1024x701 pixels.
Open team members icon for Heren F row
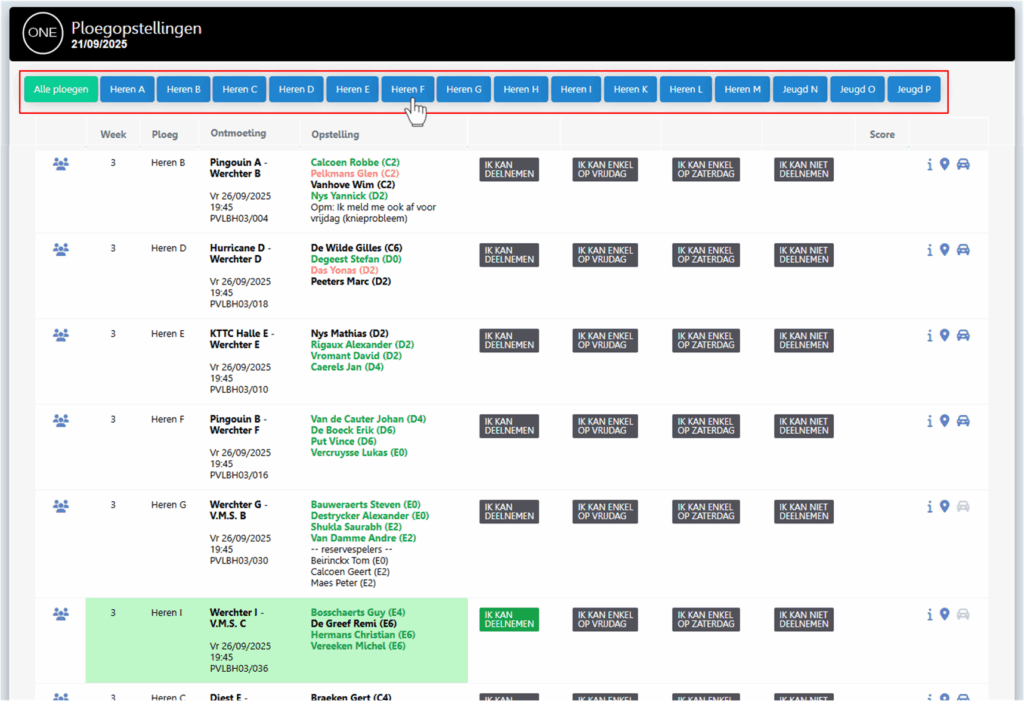tap(61, 421)
